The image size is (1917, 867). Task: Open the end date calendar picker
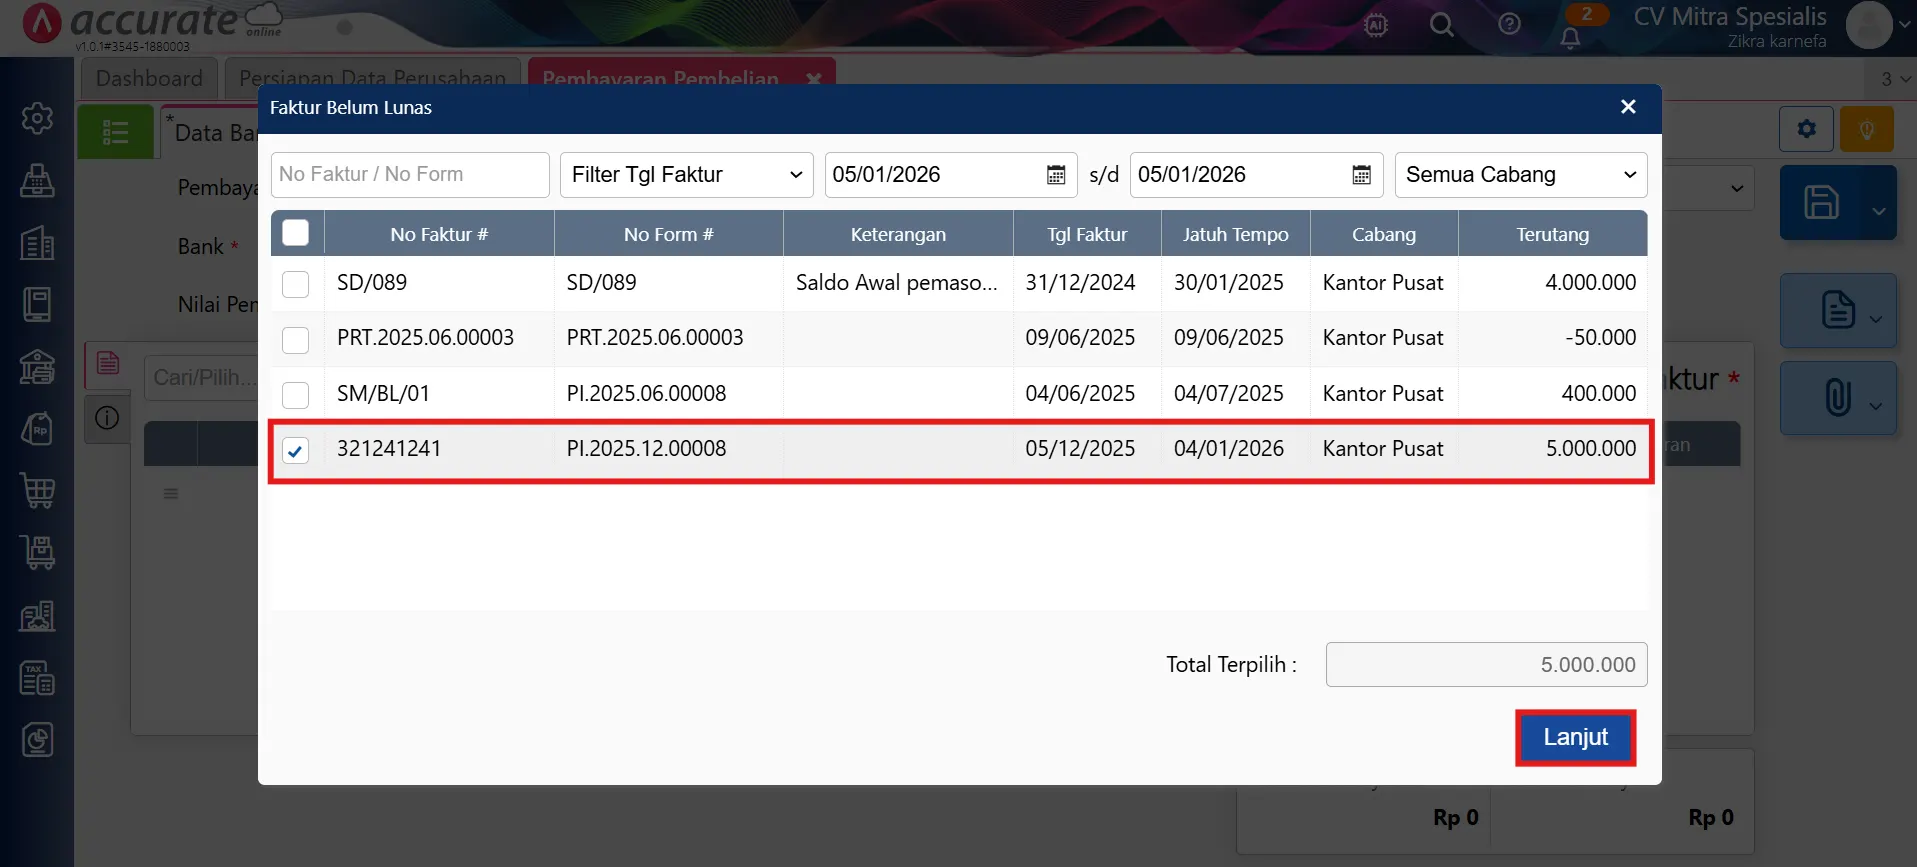1361,175
